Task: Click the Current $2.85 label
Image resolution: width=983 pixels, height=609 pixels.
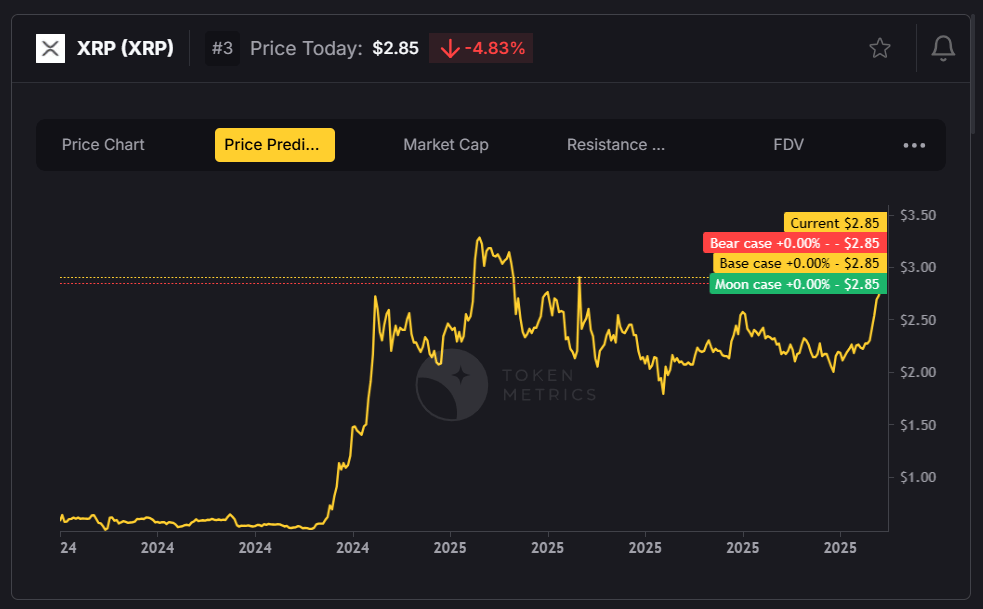Action: pos(834,222)
